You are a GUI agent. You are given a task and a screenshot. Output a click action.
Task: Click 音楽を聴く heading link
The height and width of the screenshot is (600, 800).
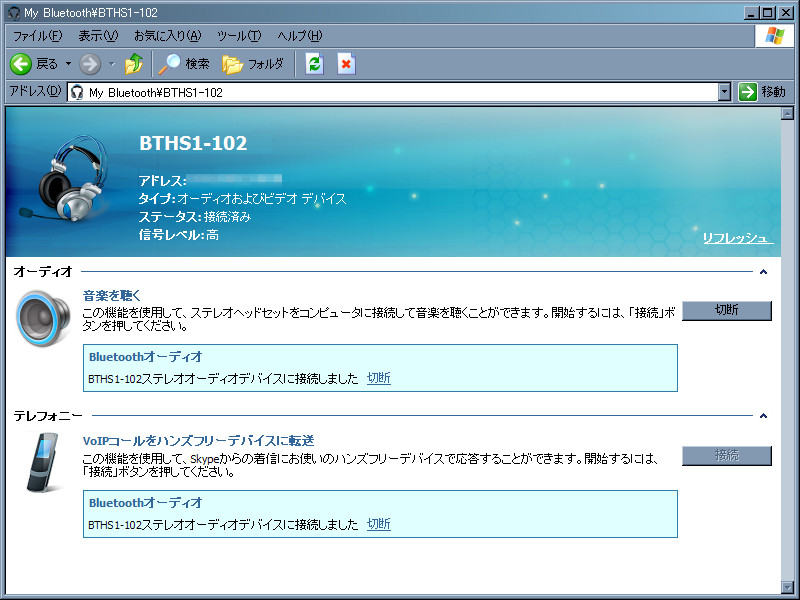tap(111, 295)
